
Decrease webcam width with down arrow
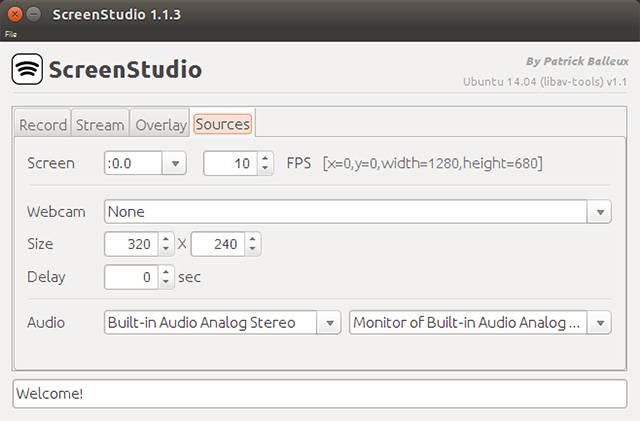point(166,249)
